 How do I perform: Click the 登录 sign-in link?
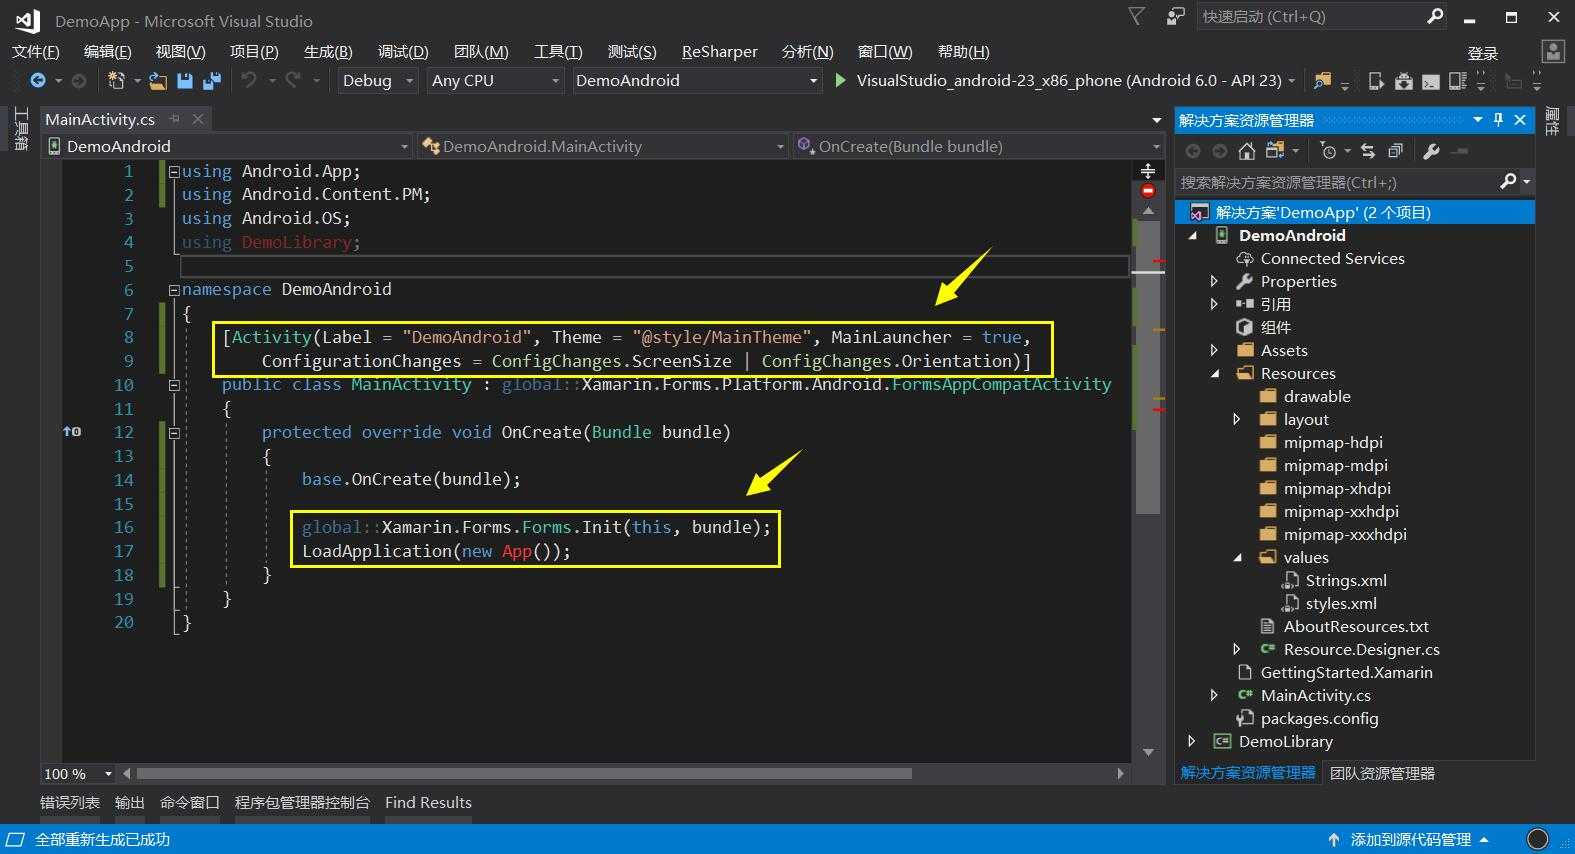1482,54
